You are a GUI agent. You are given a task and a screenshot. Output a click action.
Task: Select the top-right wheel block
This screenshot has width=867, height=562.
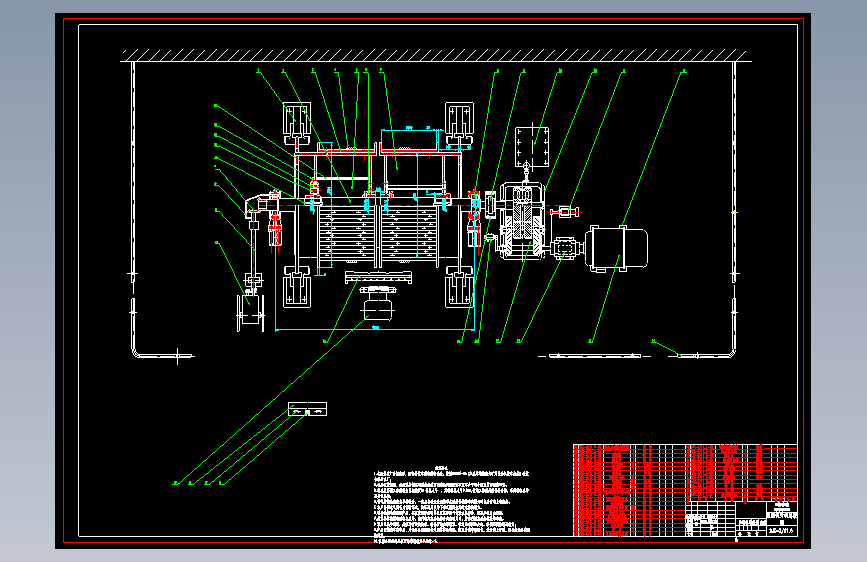(459, 122)
